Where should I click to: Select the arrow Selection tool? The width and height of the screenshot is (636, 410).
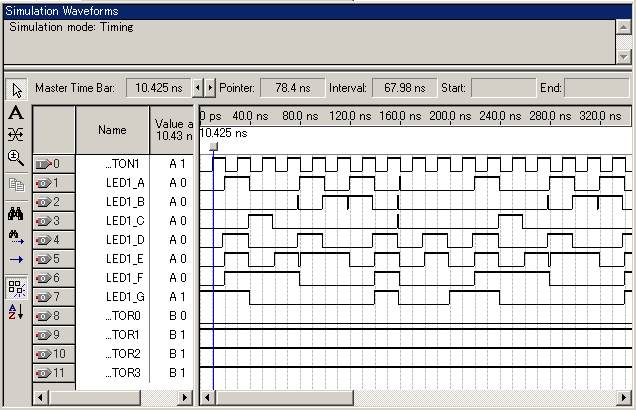(x=16, y=90)
